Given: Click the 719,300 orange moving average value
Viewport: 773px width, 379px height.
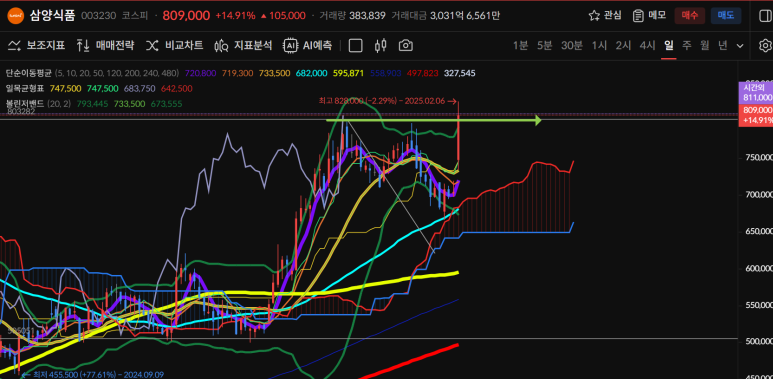Looking at the screenshot, I should pyautogui.click(x=238, y=73).
